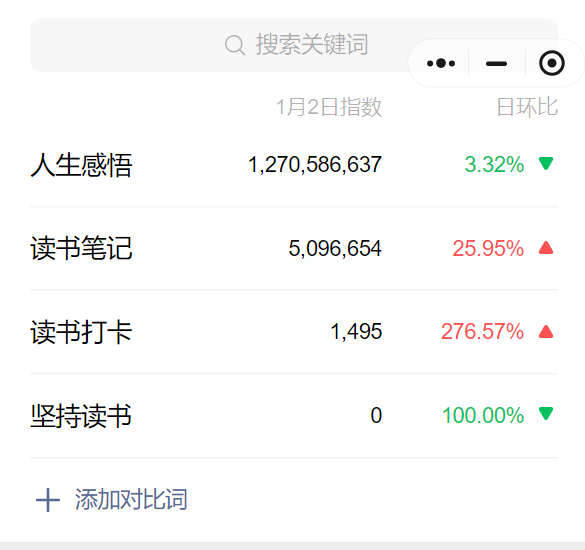Click the 276.57% daily change value
Screen dimensions: 585x550
coord(482,331)
